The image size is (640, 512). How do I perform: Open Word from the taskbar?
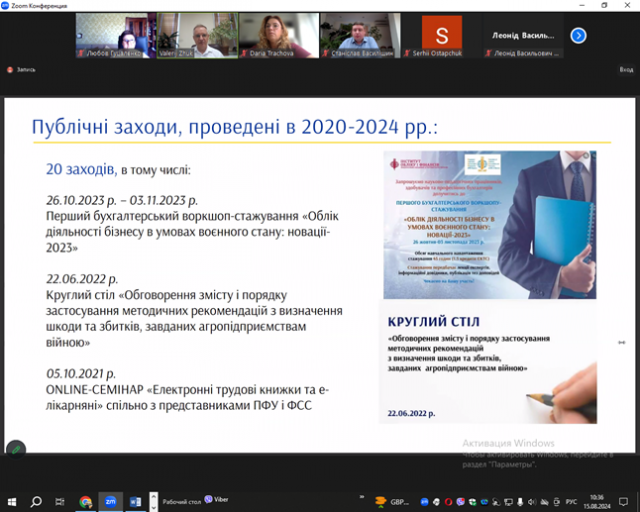(135, 501)
